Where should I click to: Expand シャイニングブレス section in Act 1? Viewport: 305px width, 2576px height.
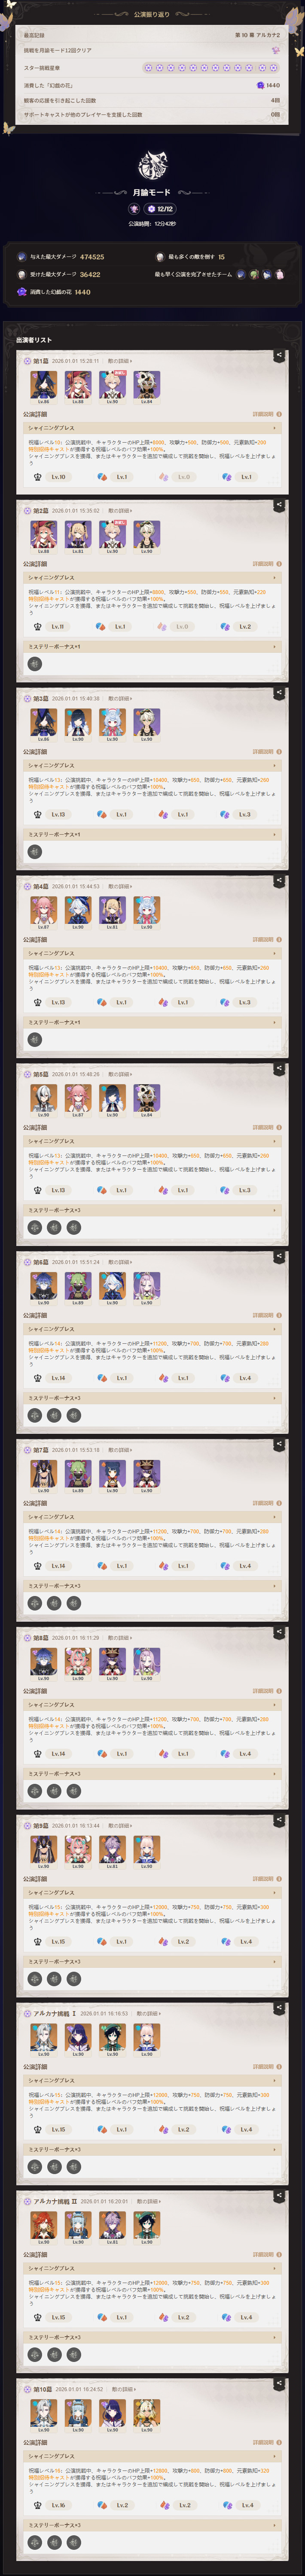(152, 428)
